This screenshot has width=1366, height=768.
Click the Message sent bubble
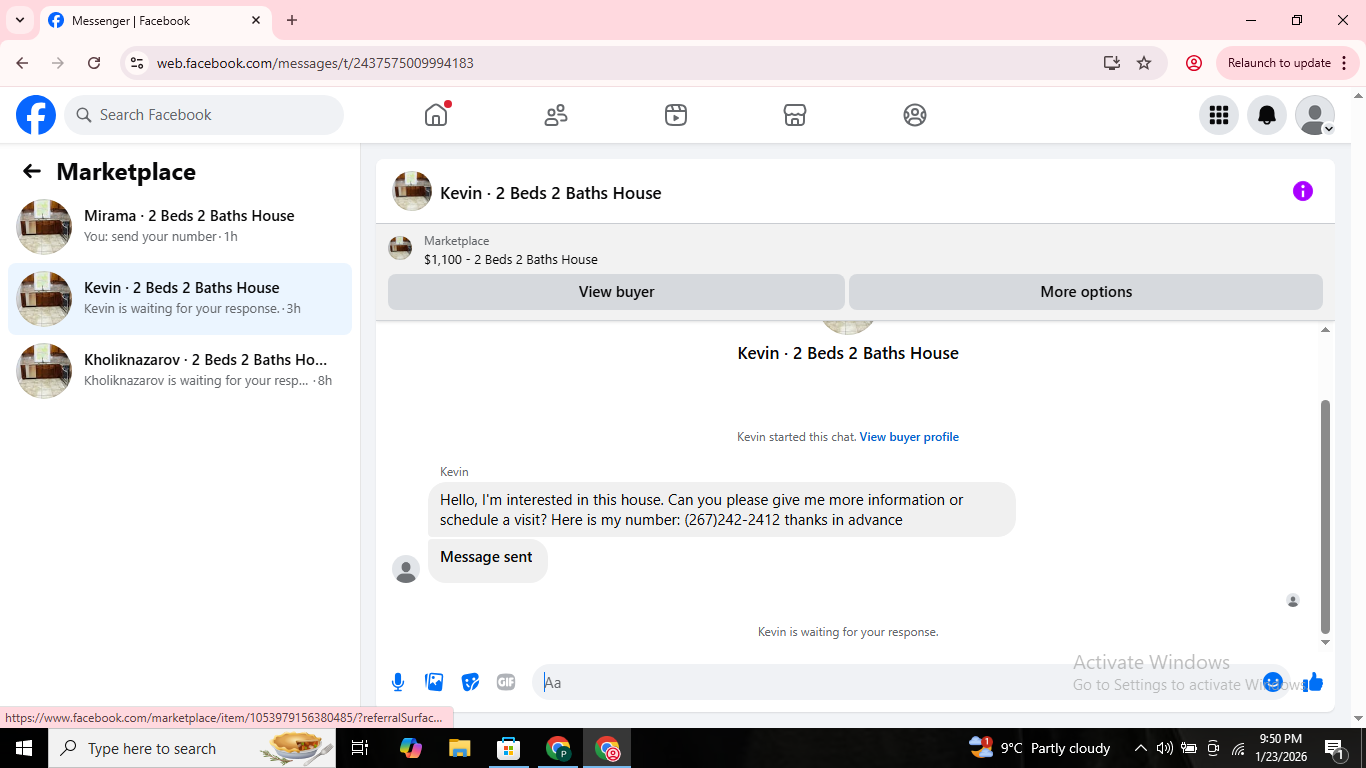(x=487, y=560)
